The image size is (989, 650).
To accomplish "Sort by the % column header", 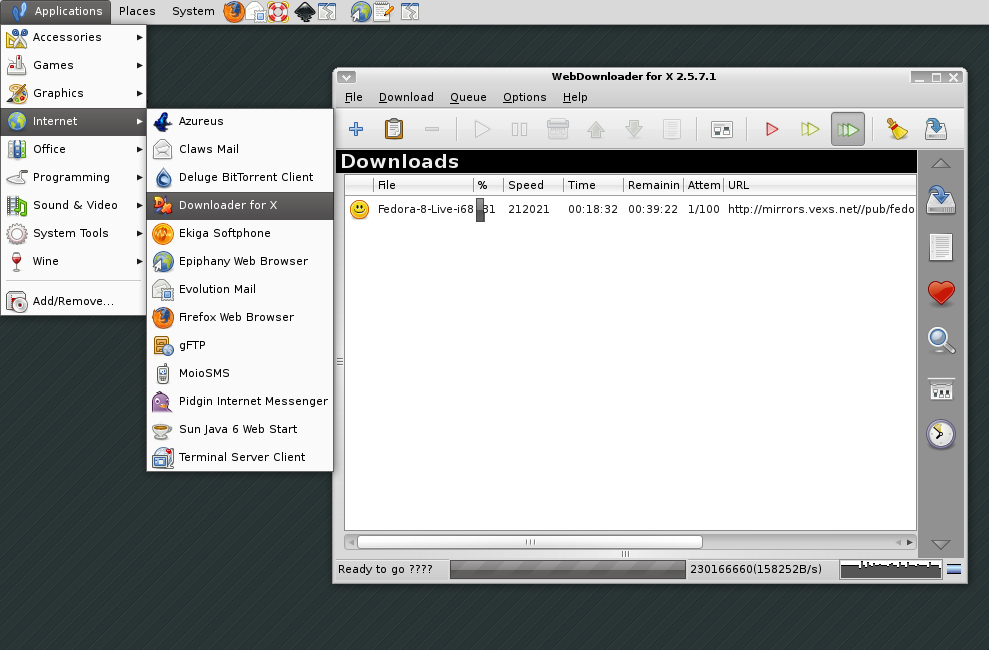I will [488, 185].
